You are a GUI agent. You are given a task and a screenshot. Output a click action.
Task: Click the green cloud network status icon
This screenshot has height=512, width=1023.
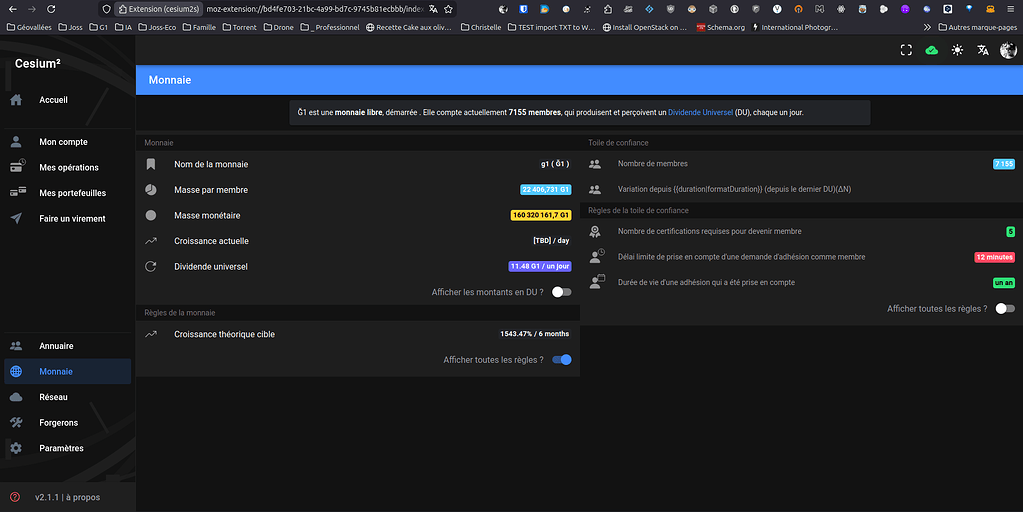click(x=932, y=50)
